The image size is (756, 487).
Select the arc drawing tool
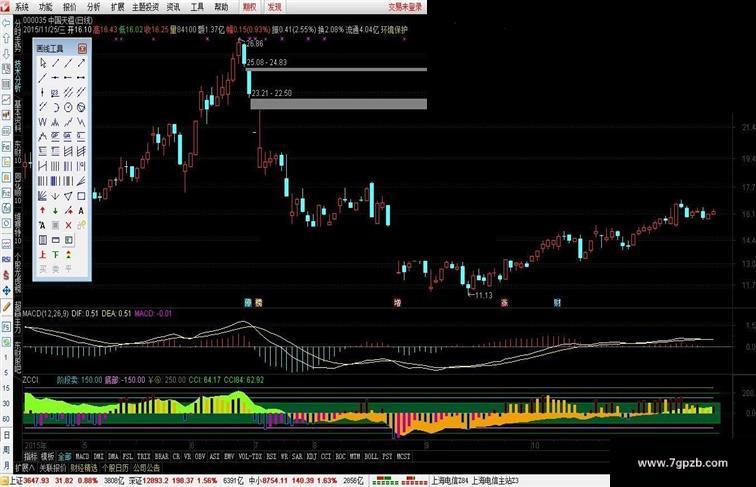(55, 107)
